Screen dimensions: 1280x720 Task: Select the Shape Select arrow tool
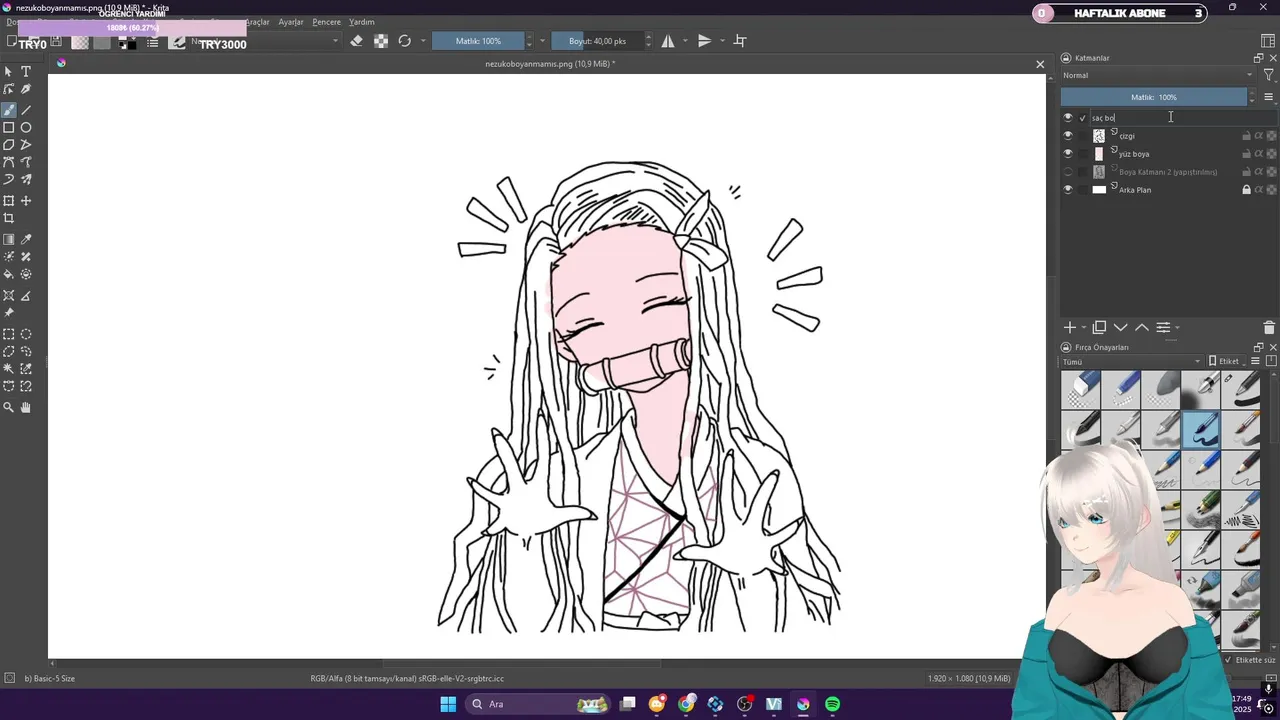[9, 72]
